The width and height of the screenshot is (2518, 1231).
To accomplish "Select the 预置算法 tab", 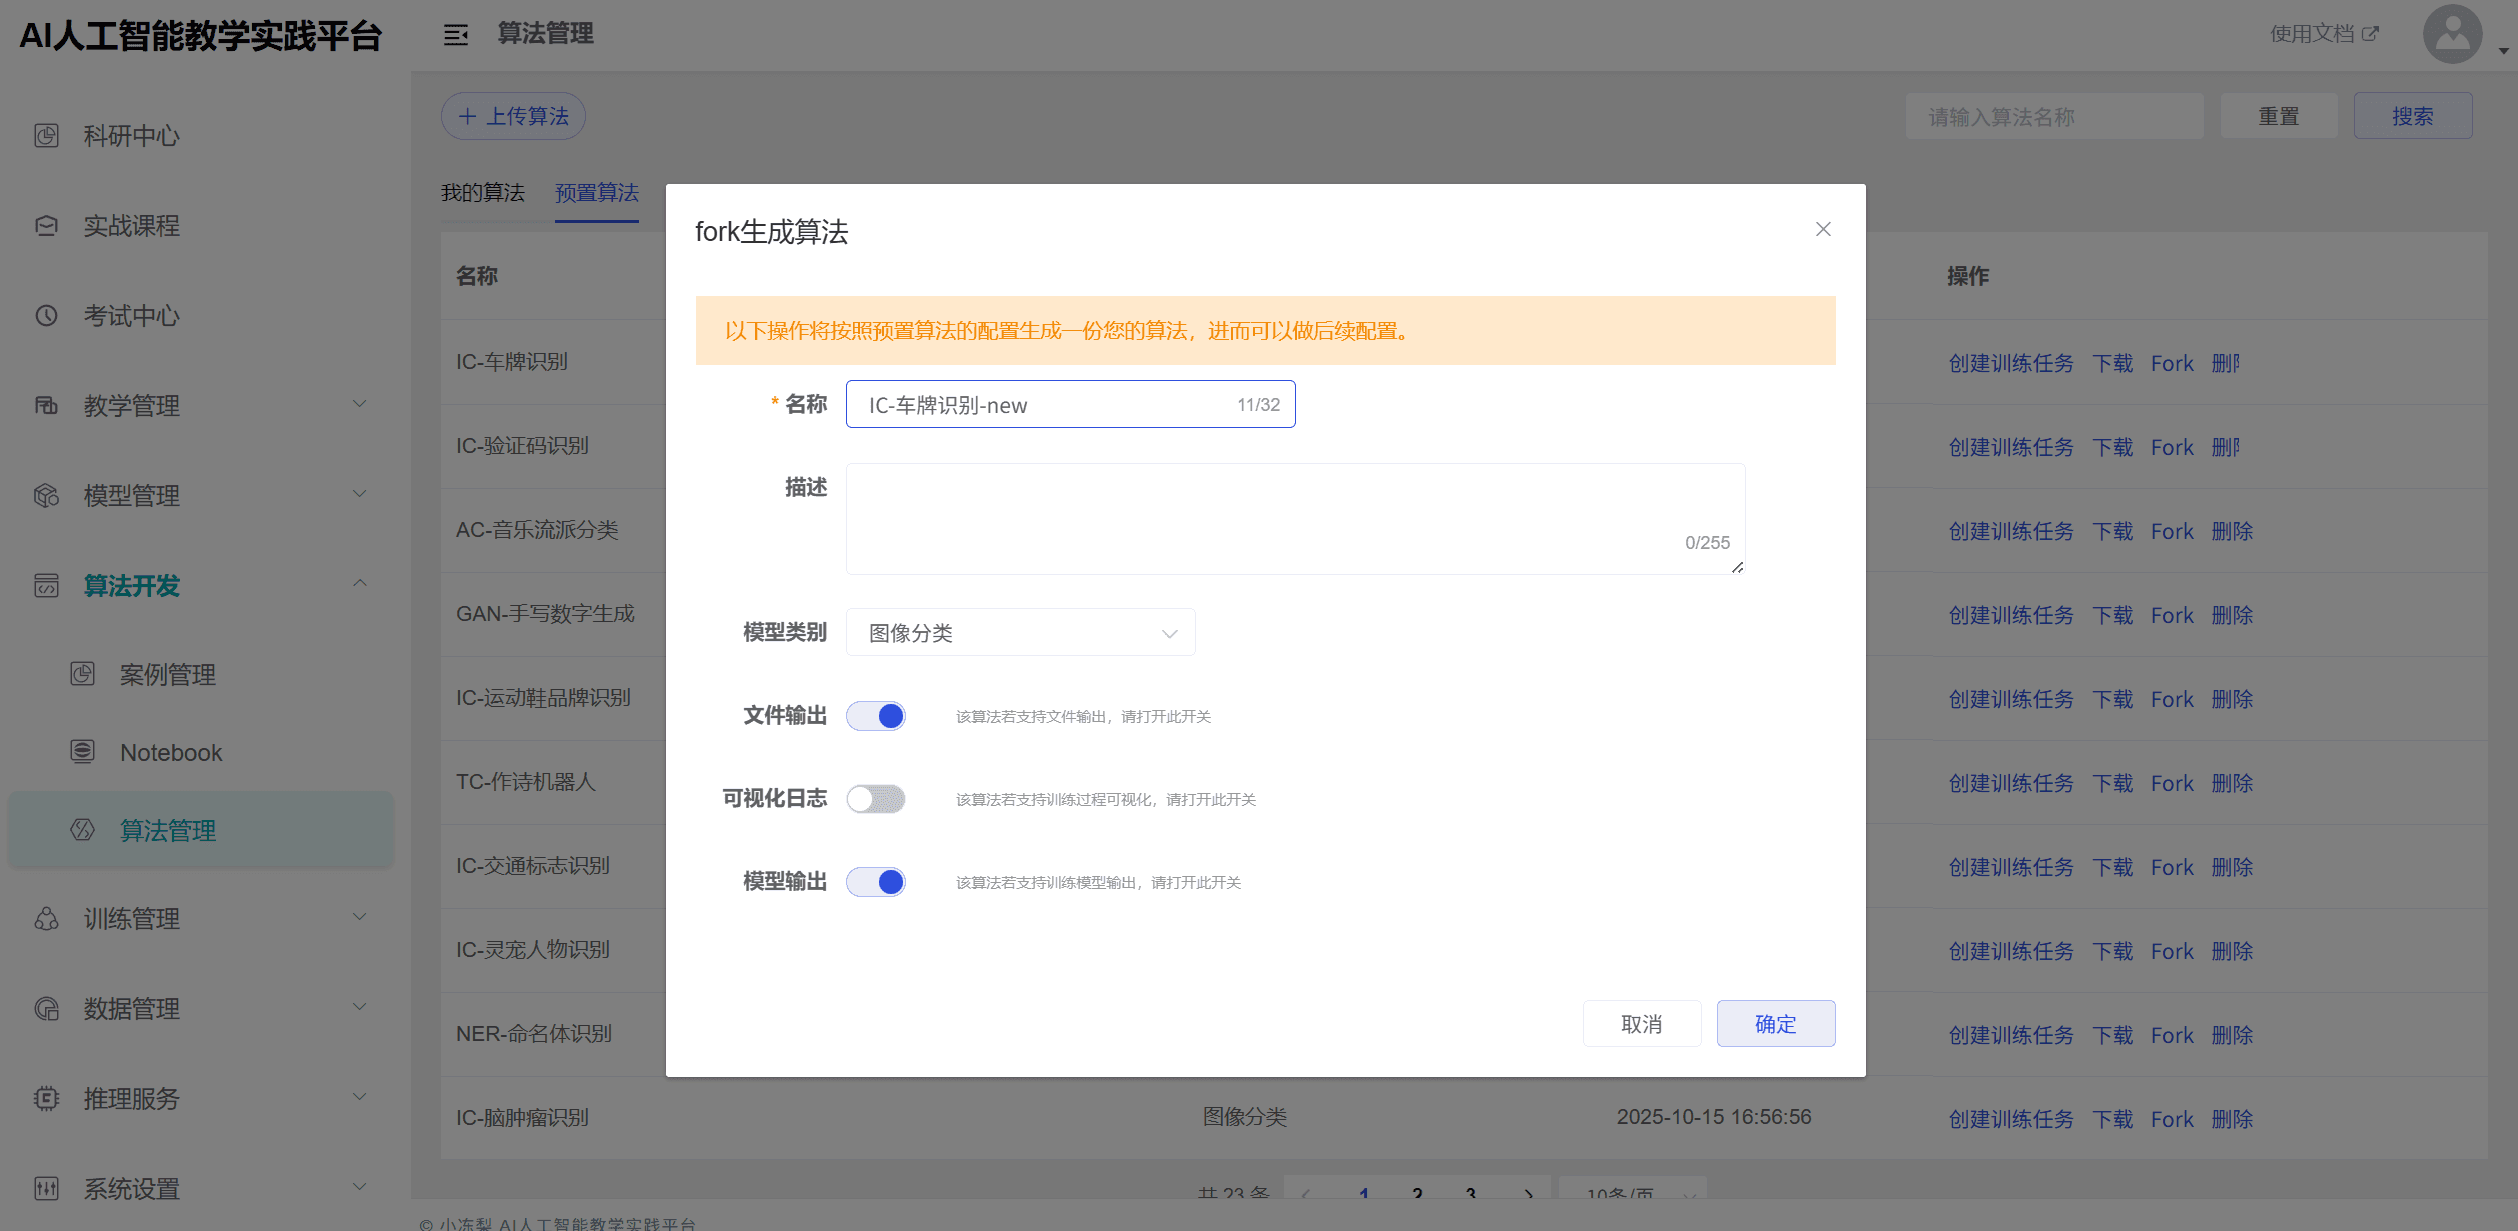I will pos(597,193).
